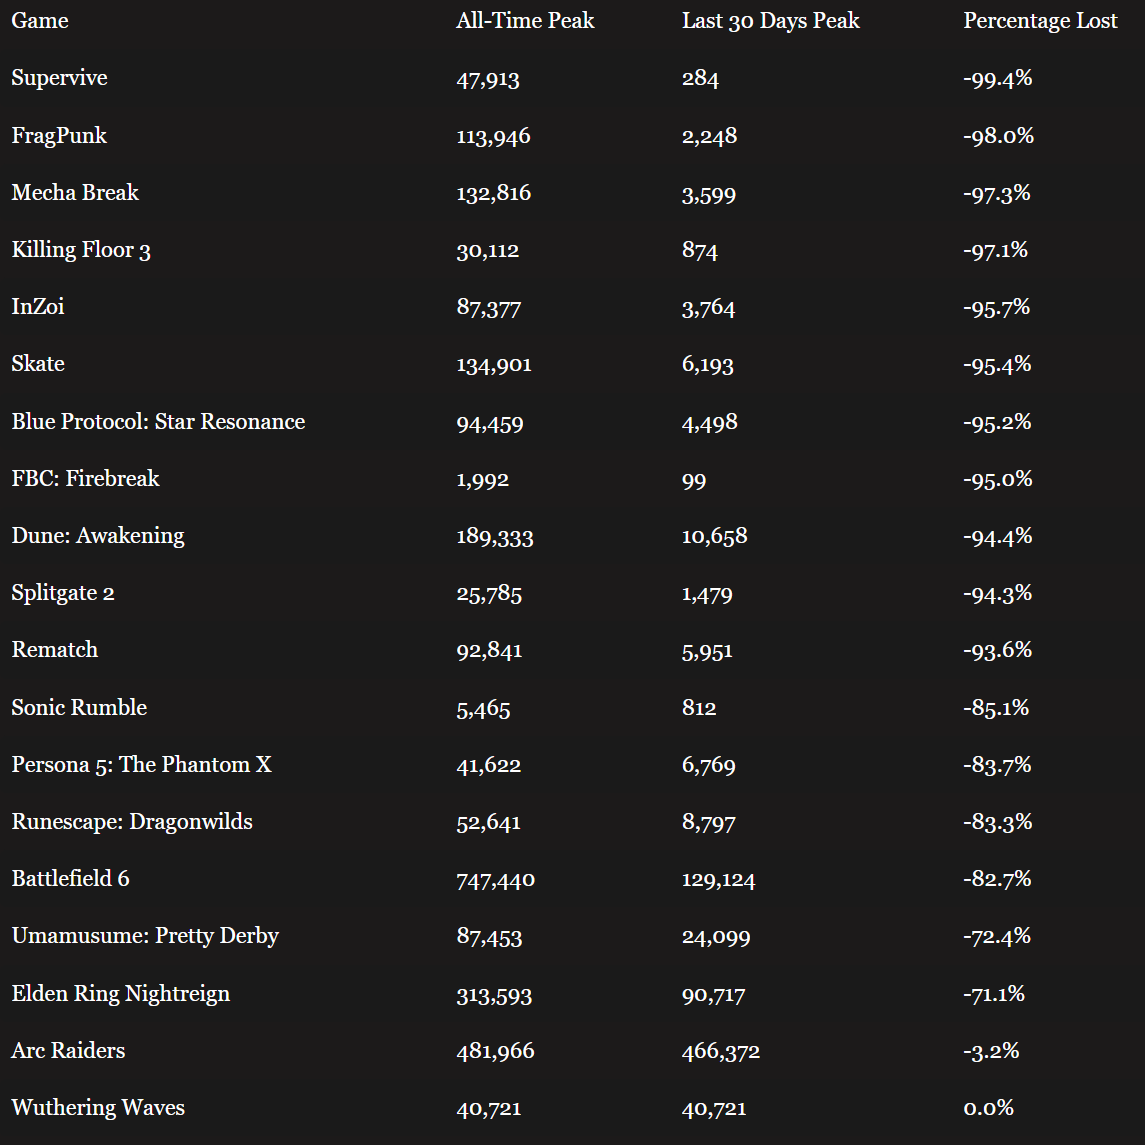Select Runescape: Dragonwilds in the list
This screenshot has width=1145, height=1145.
[132, 822]
